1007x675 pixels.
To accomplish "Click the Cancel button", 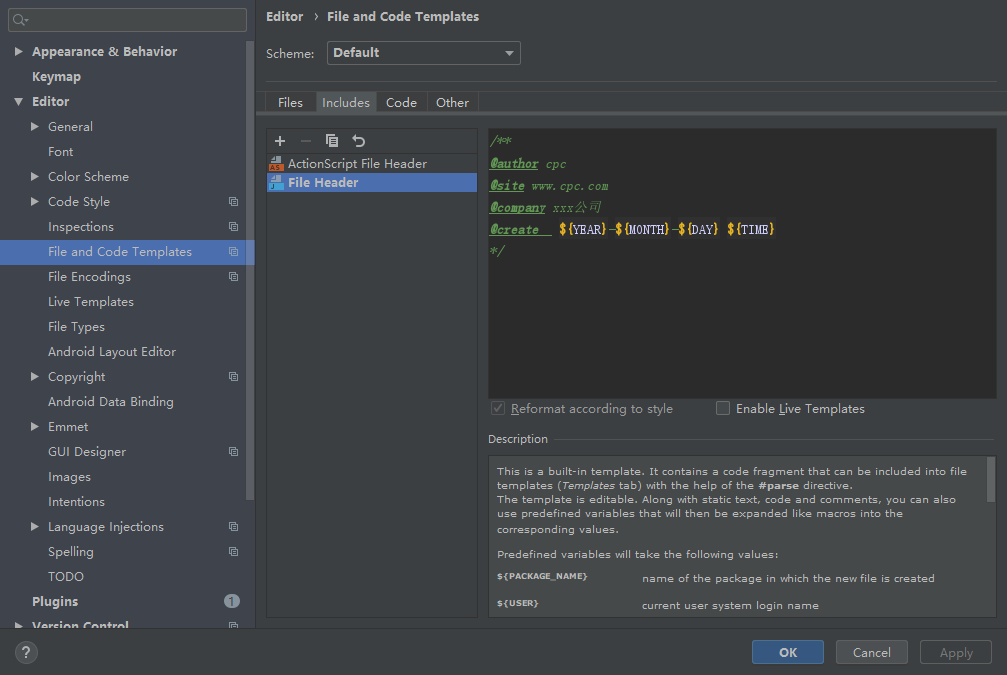I will click(x=871, y=653).
